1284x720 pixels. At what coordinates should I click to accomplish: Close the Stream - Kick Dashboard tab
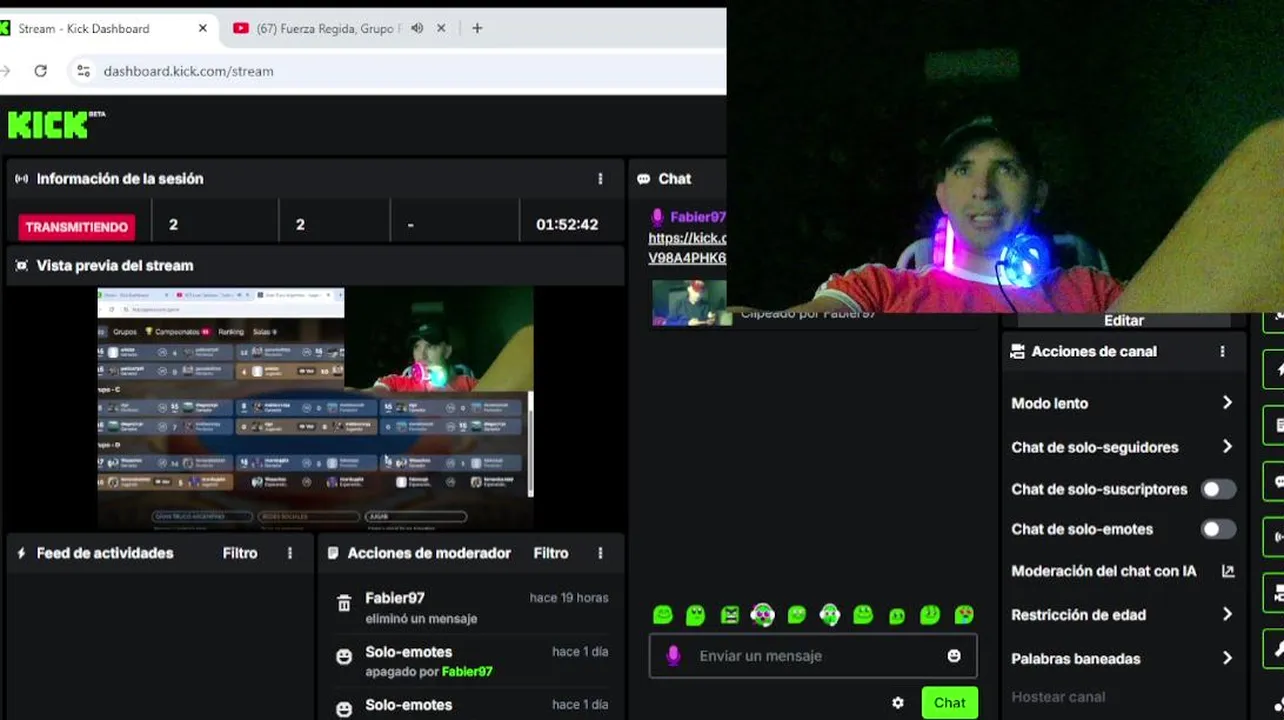(x=203, y=28)
